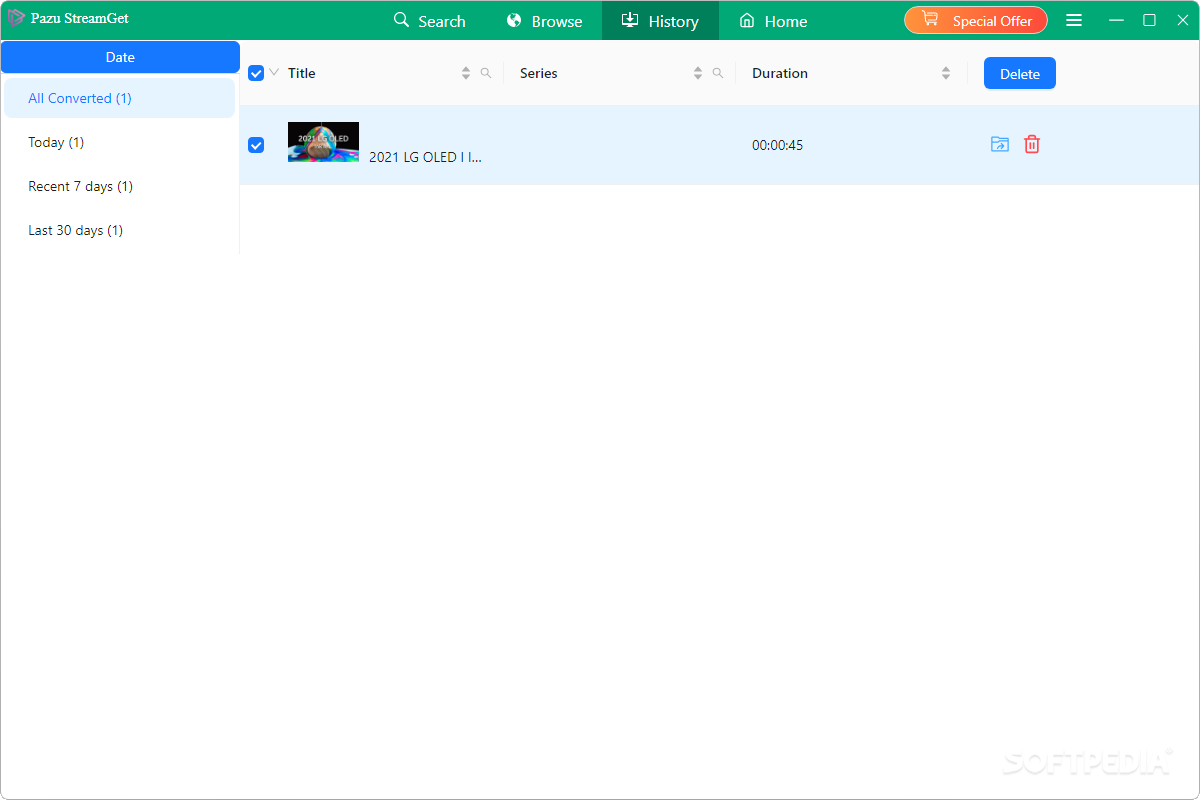Show All Converted (1) items
The width and height of the screenshot is (1200, 800).
click(119, 98)
